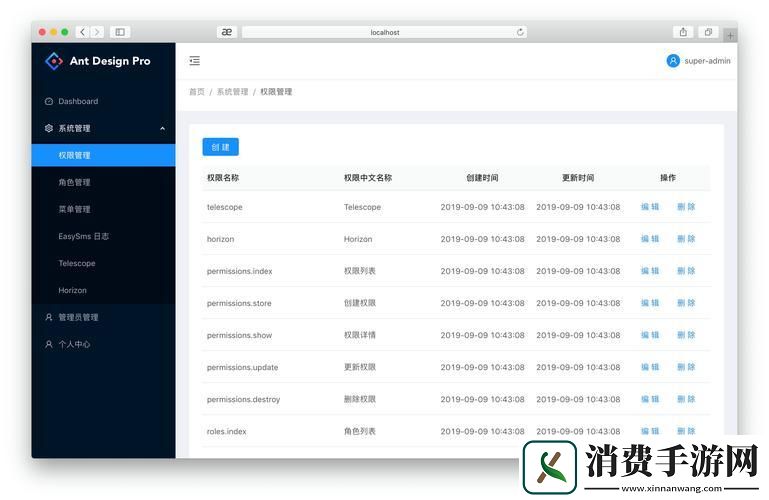Open 菜单管理 in the sidebar
The image size is (769, 500).
(x=103, y=209)
